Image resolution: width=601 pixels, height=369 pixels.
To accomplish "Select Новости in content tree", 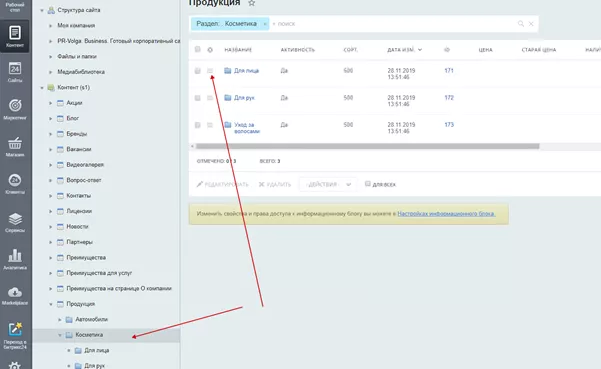I will 77,226.
